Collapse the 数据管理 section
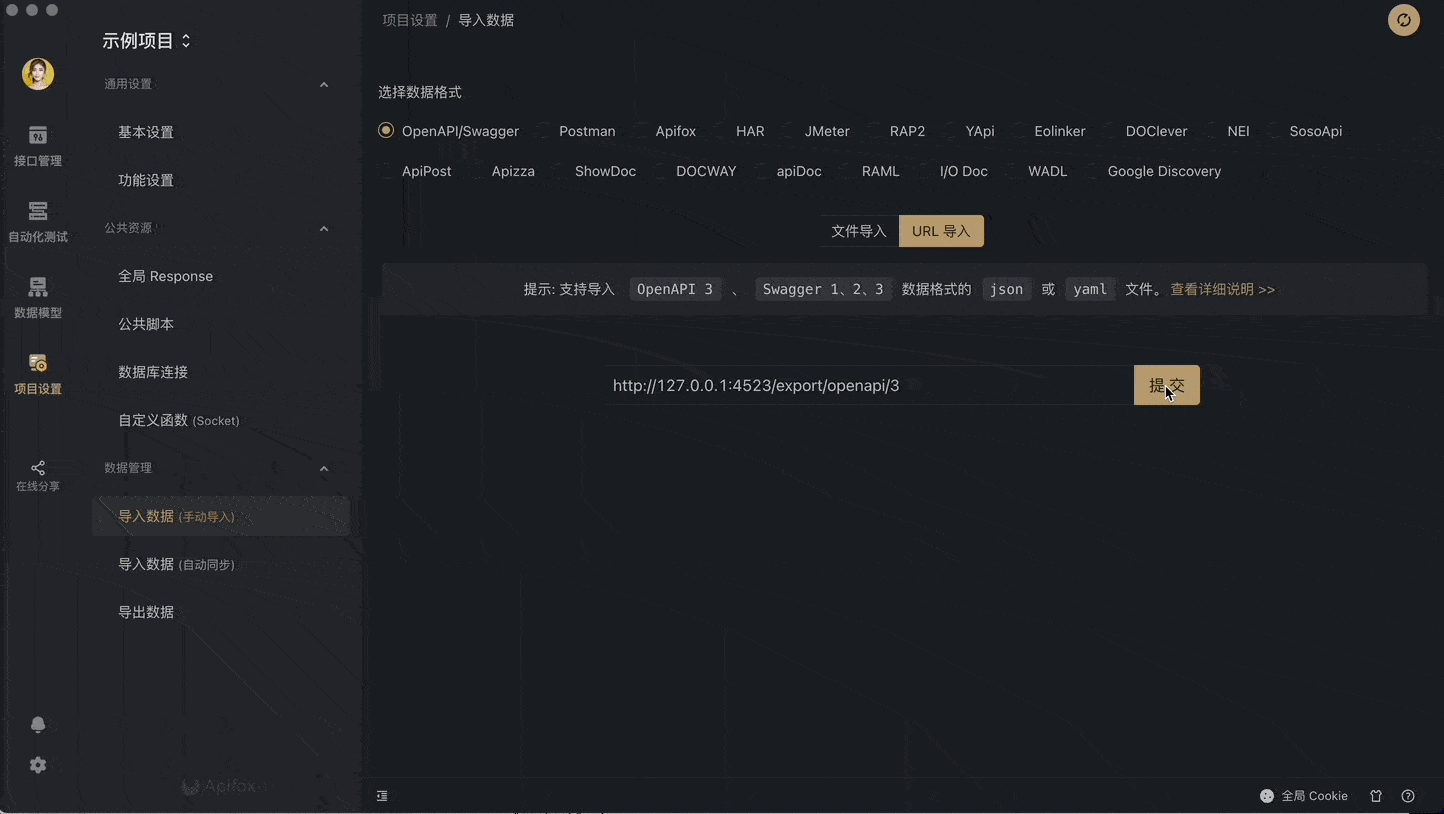This screenshot has width=1444, height=814. 323,468
